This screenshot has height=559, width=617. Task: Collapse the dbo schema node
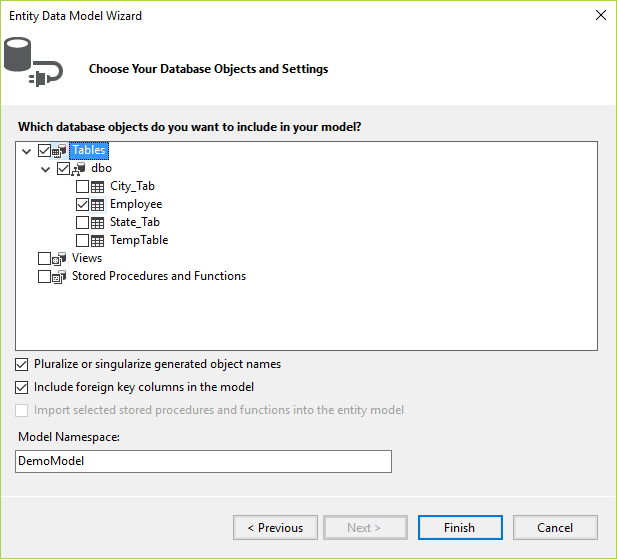pos(45,169)
